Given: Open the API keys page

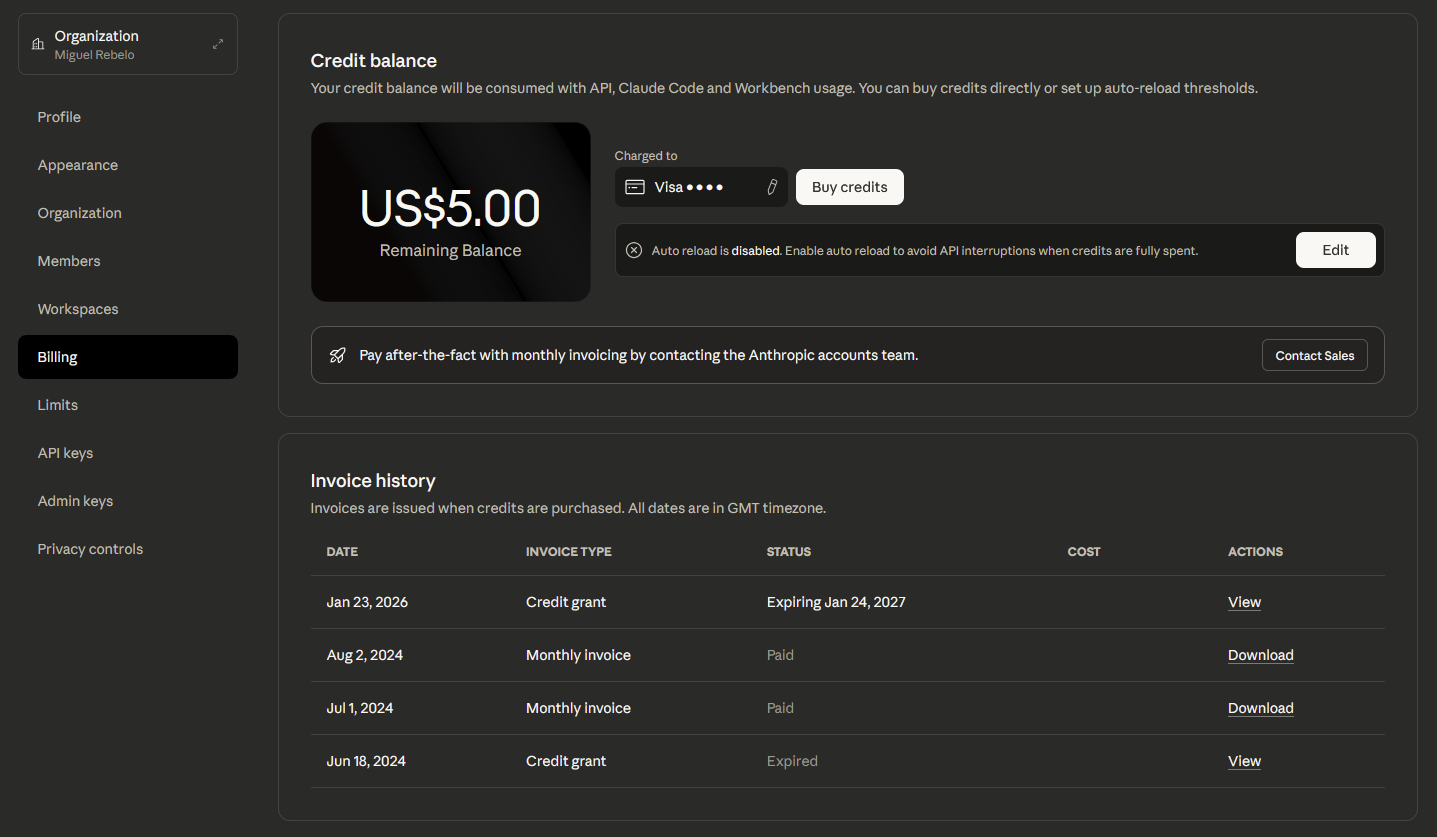Looking at the screenshot, I should (64, 452).
